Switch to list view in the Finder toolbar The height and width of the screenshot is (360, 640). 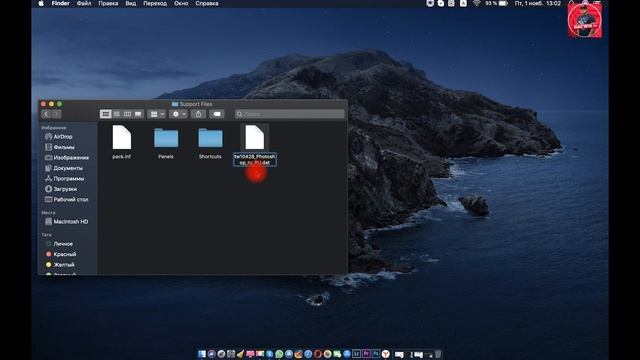point(117,114)
